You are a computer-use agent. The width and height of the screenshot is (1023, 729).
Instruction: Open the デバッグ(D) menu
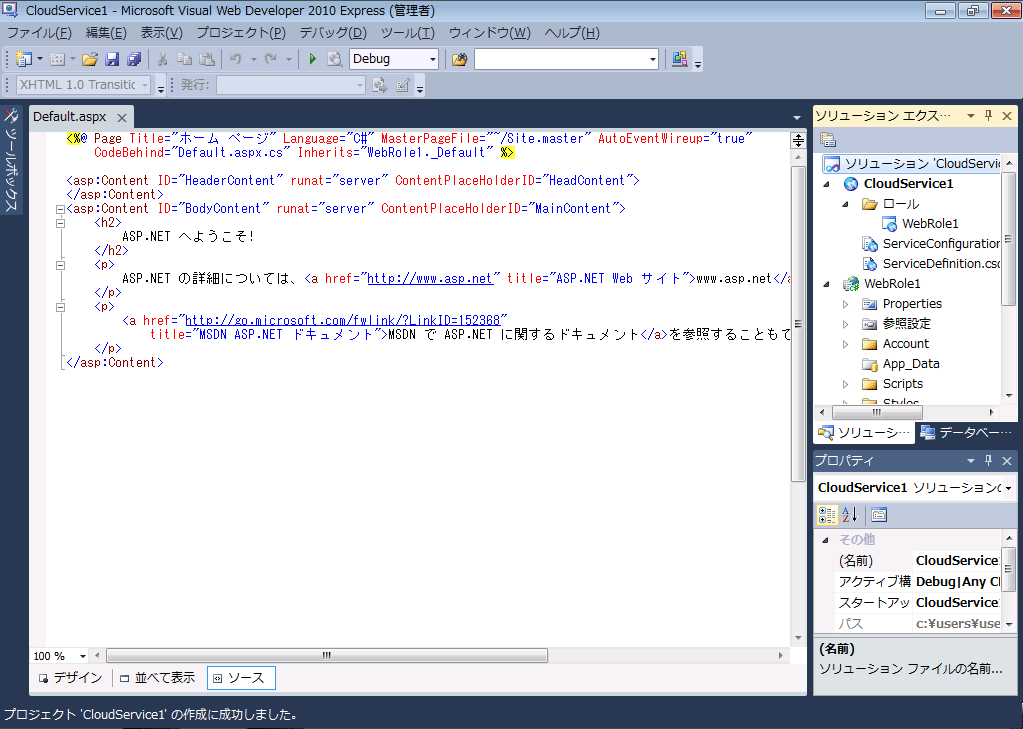click(333, 33)
